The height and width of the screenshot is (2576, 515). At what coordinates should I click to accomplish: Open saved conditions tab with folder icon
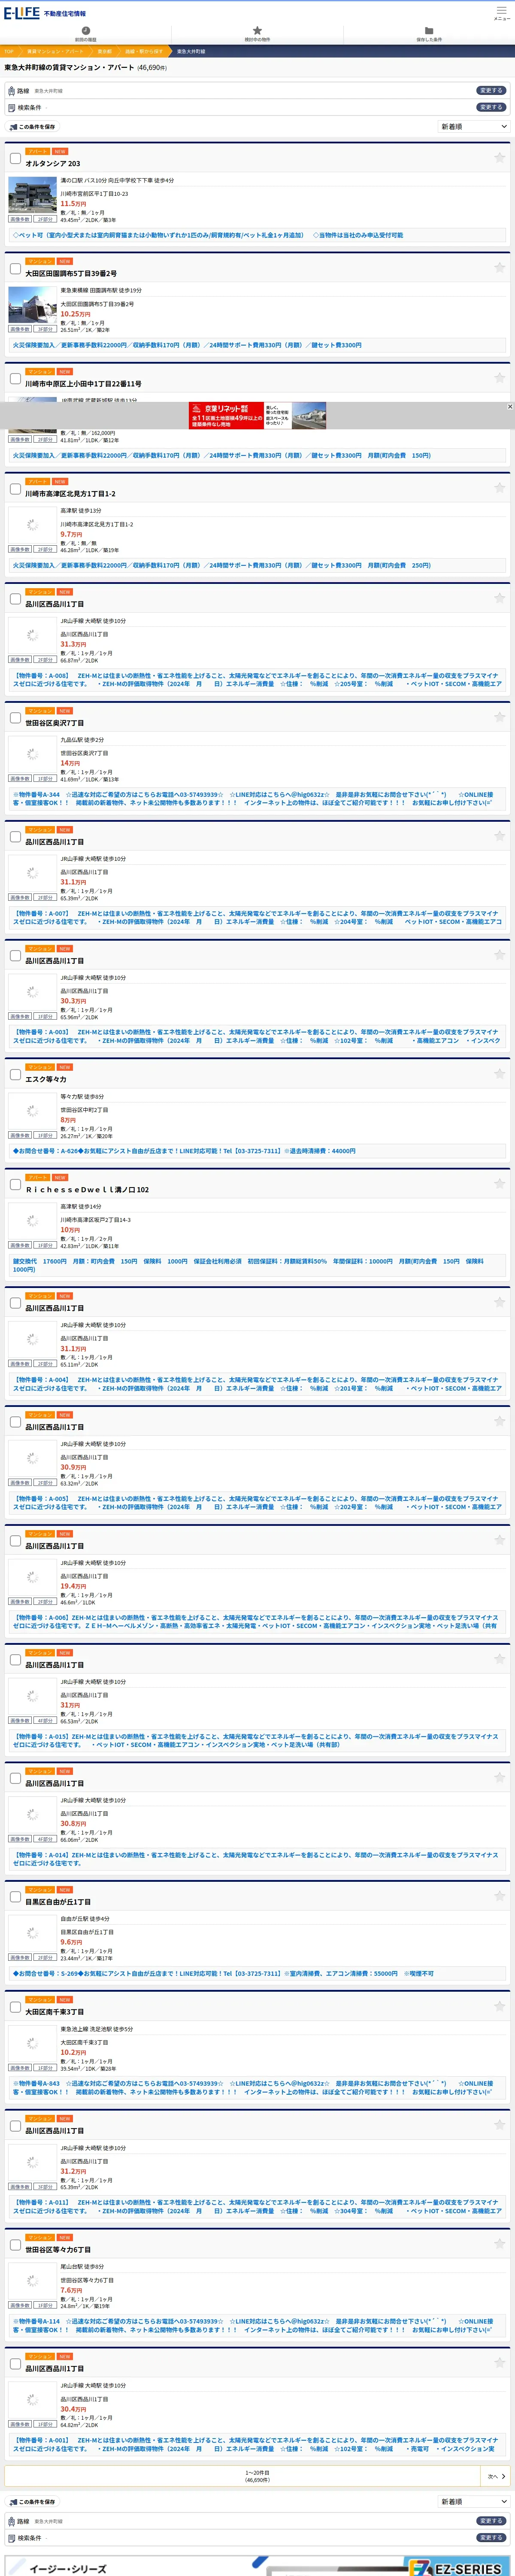coord(429,34)
